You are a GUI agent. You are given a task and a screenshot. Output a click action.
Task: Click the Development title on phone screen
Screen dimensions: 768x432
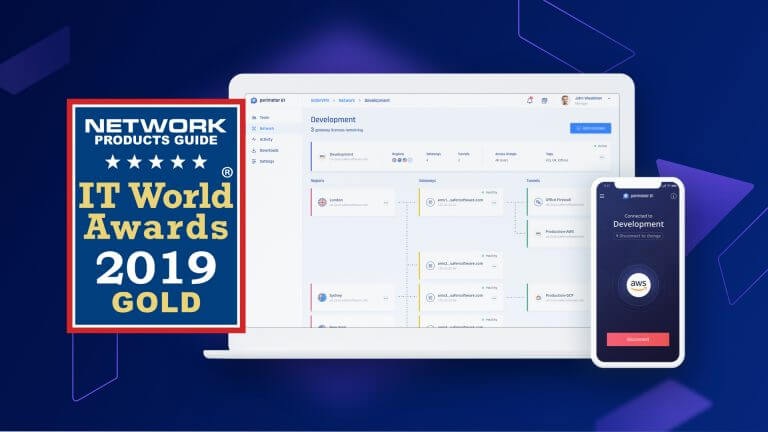(x=638, y=224)
